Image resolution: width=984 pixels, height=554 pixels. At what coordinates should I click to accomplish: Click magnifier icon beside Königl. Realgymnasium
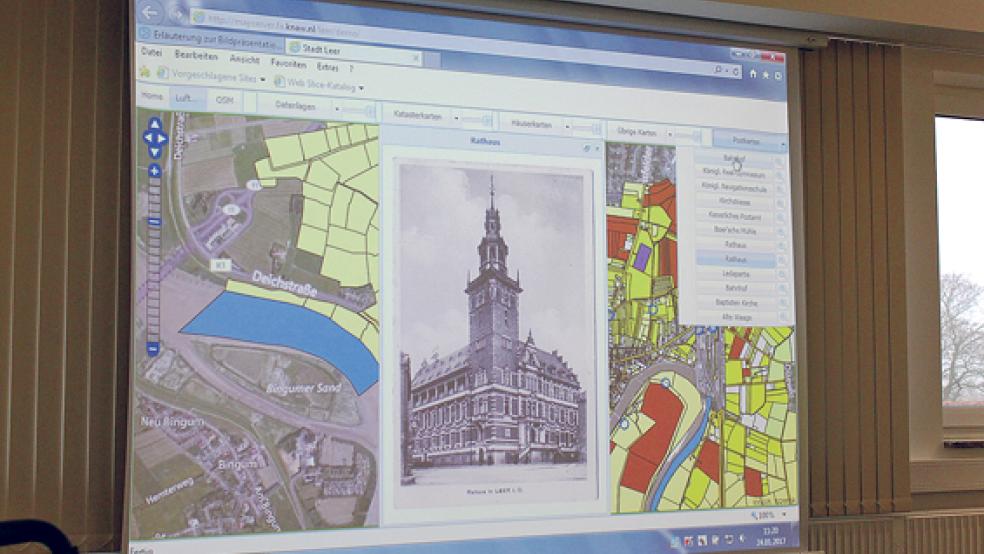tap(780, 176)
